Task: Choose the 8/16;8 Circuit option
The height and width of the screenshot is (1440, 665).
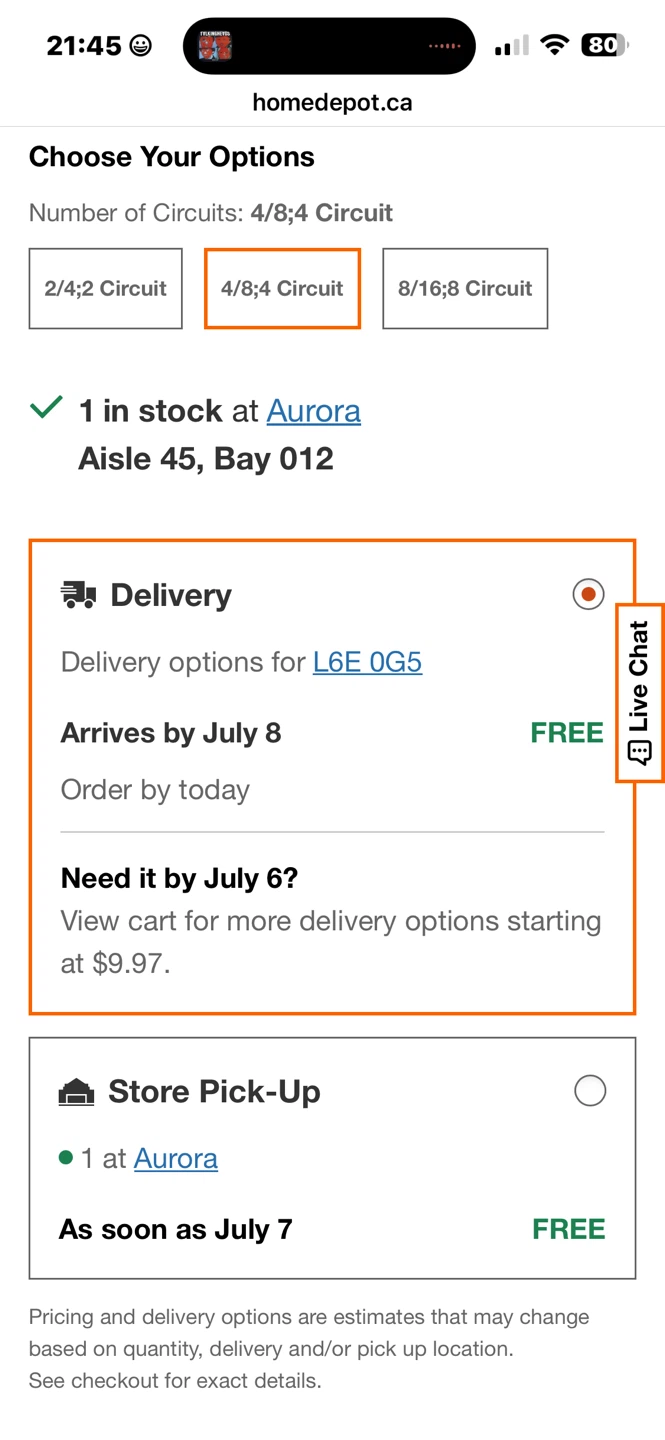Action: [465, 289]
